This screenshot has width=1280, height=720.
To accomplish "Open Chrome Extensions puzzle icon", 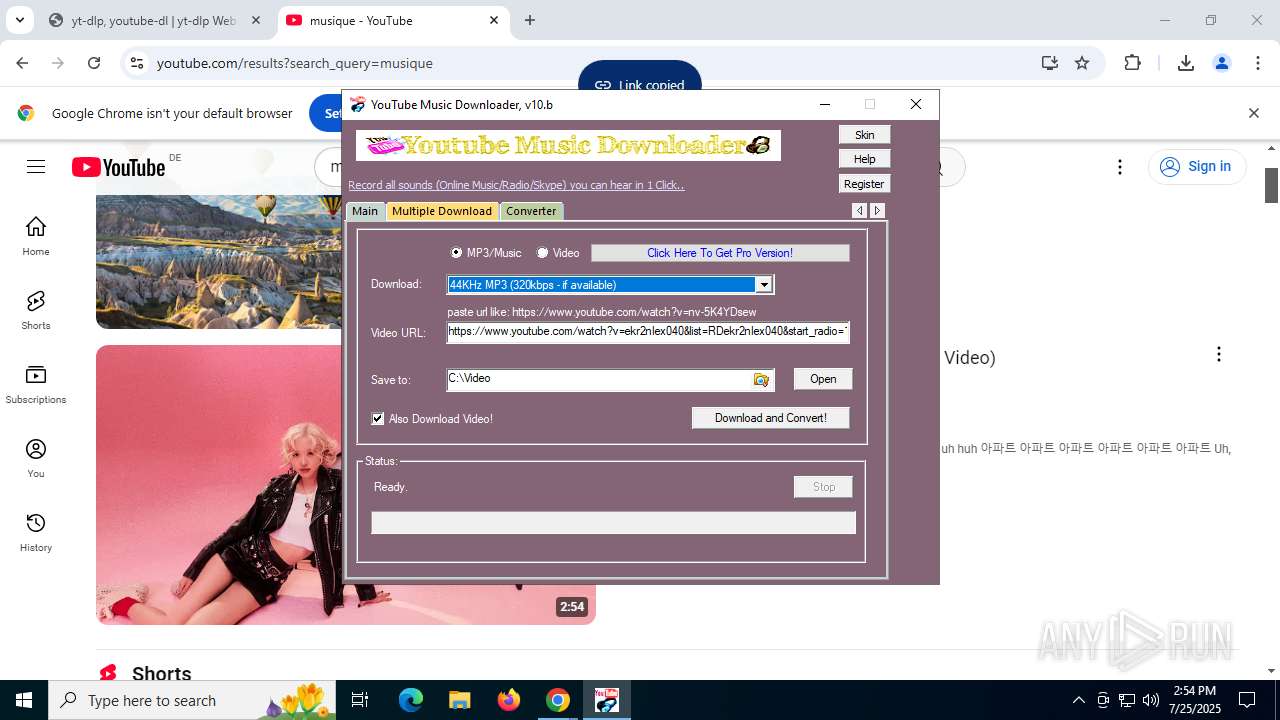I will point(1132,63).
